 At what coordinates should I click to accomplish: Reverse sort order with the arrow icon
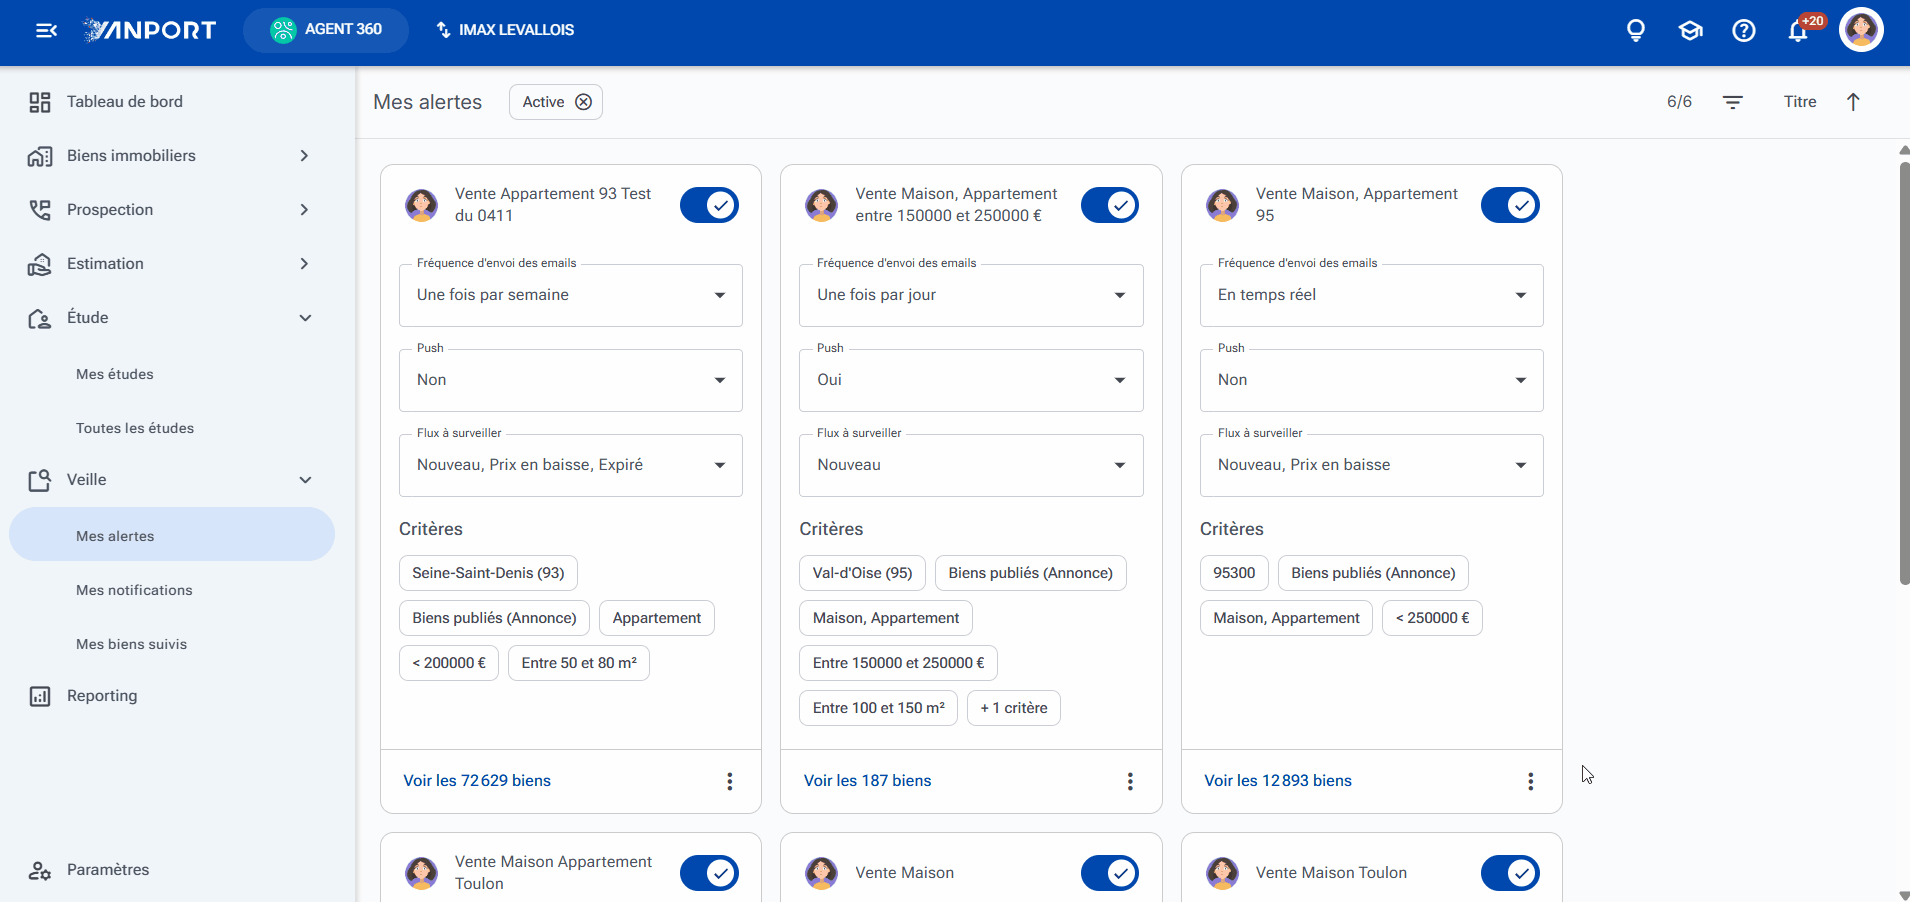[1853, 102]
